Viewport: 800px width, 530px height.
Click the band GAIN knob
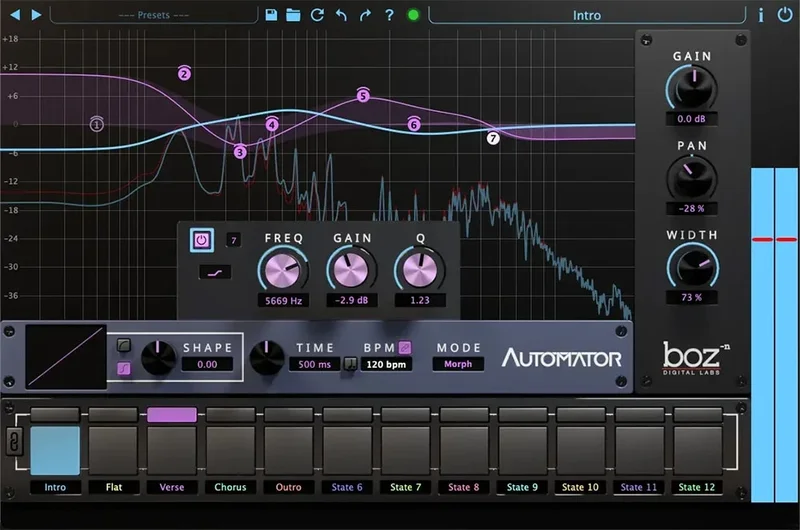point(351,270)
